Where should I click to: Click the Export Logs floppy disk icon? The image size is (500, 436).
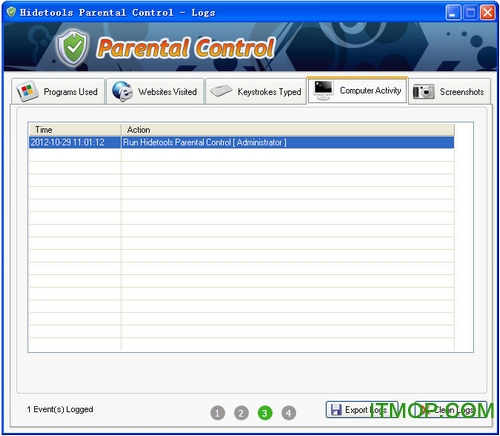click(336, 410)
